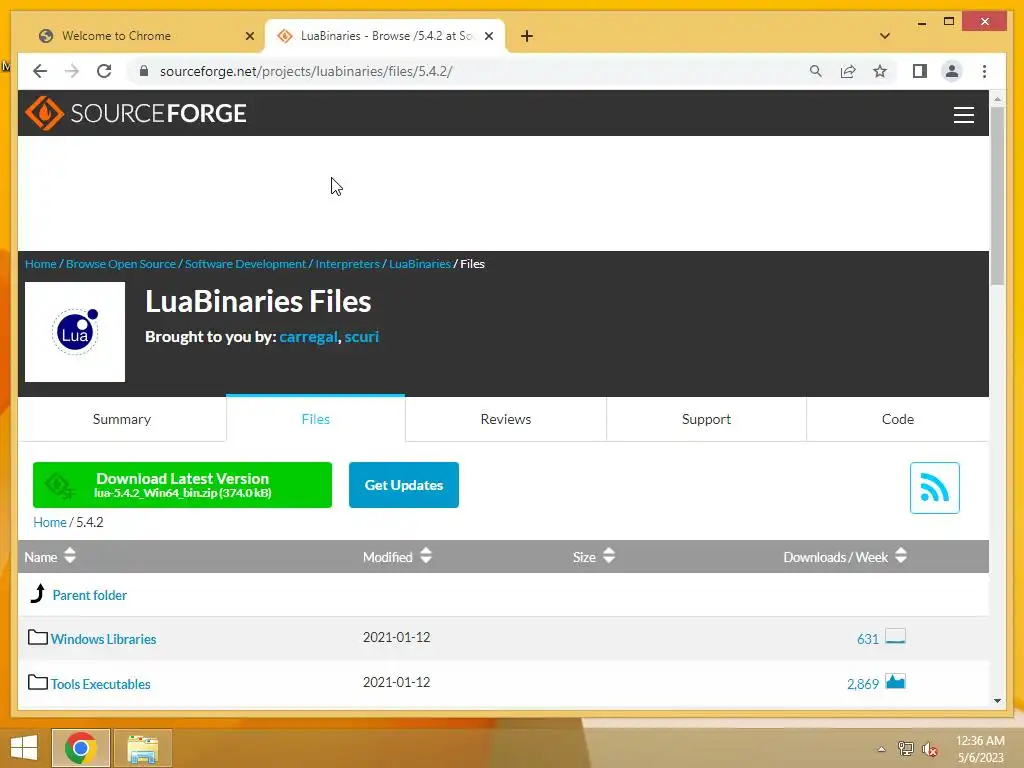1024x768 pixels.
Task: Click the Lua project logo thumbnail
Action: coord(75,332)
